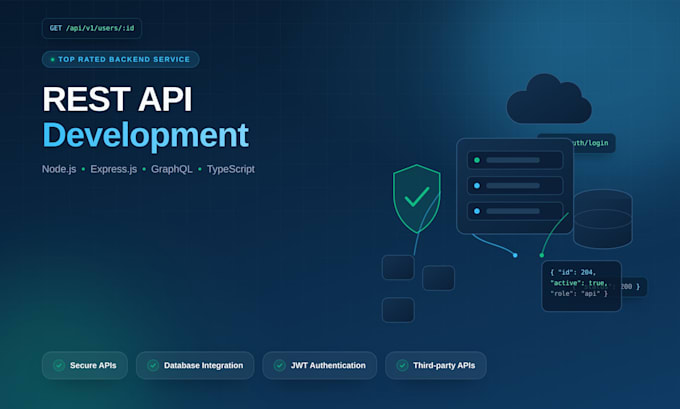680x409 pixels.
Task: Click the 200 status card behind JSON
Action: click(634, 287)
